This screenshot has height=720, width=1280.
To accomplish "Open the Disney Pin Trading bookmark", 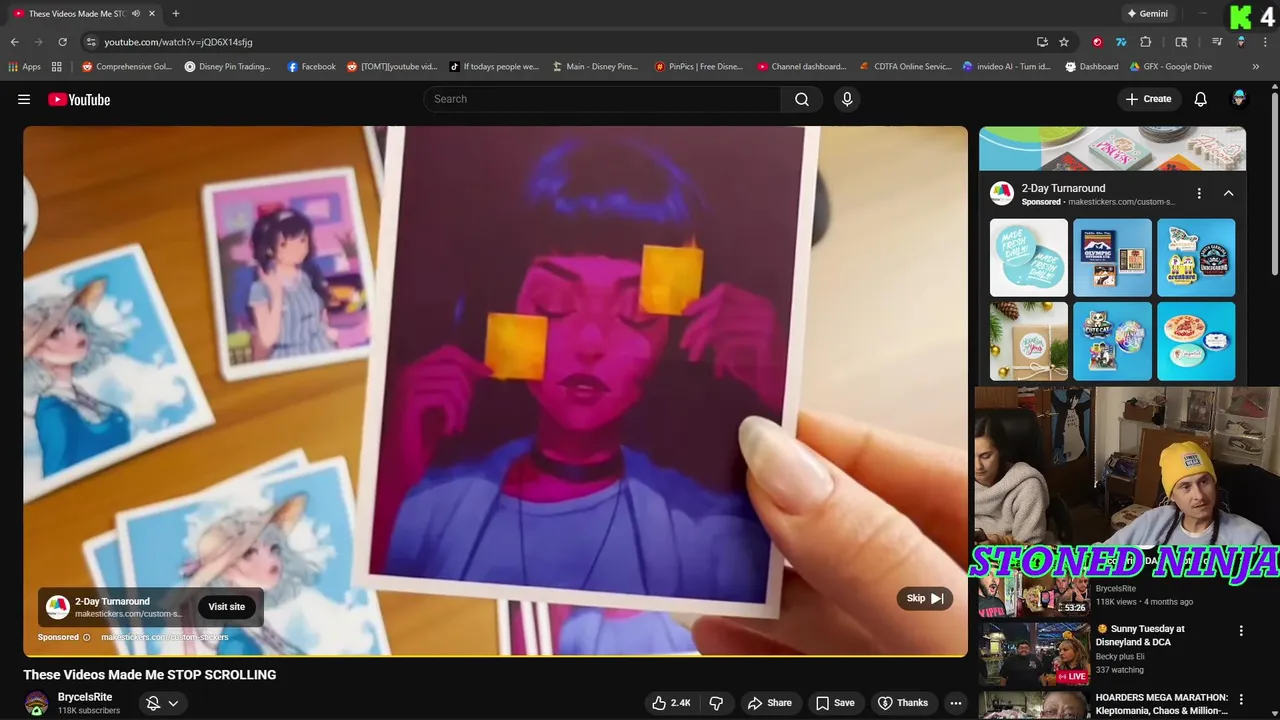I will pos(227,67).
